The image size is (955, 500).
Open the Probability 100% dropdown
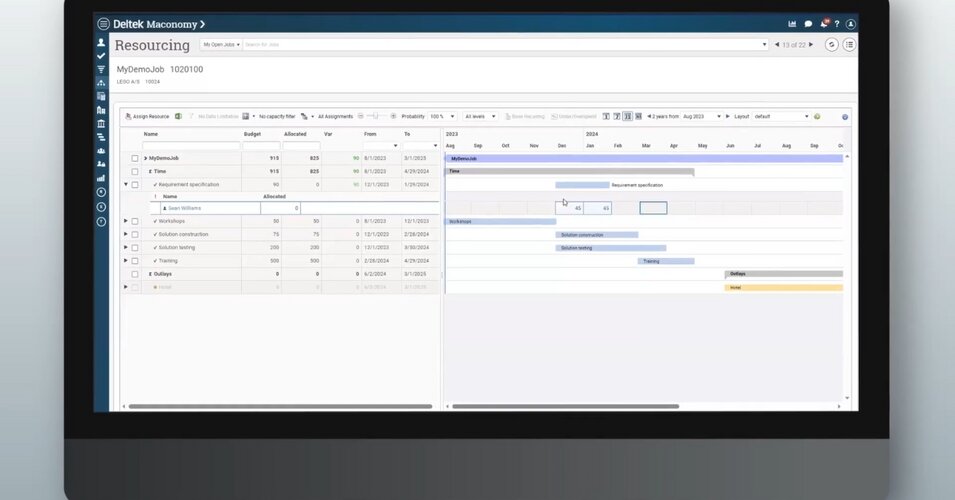tap(443, 116)
